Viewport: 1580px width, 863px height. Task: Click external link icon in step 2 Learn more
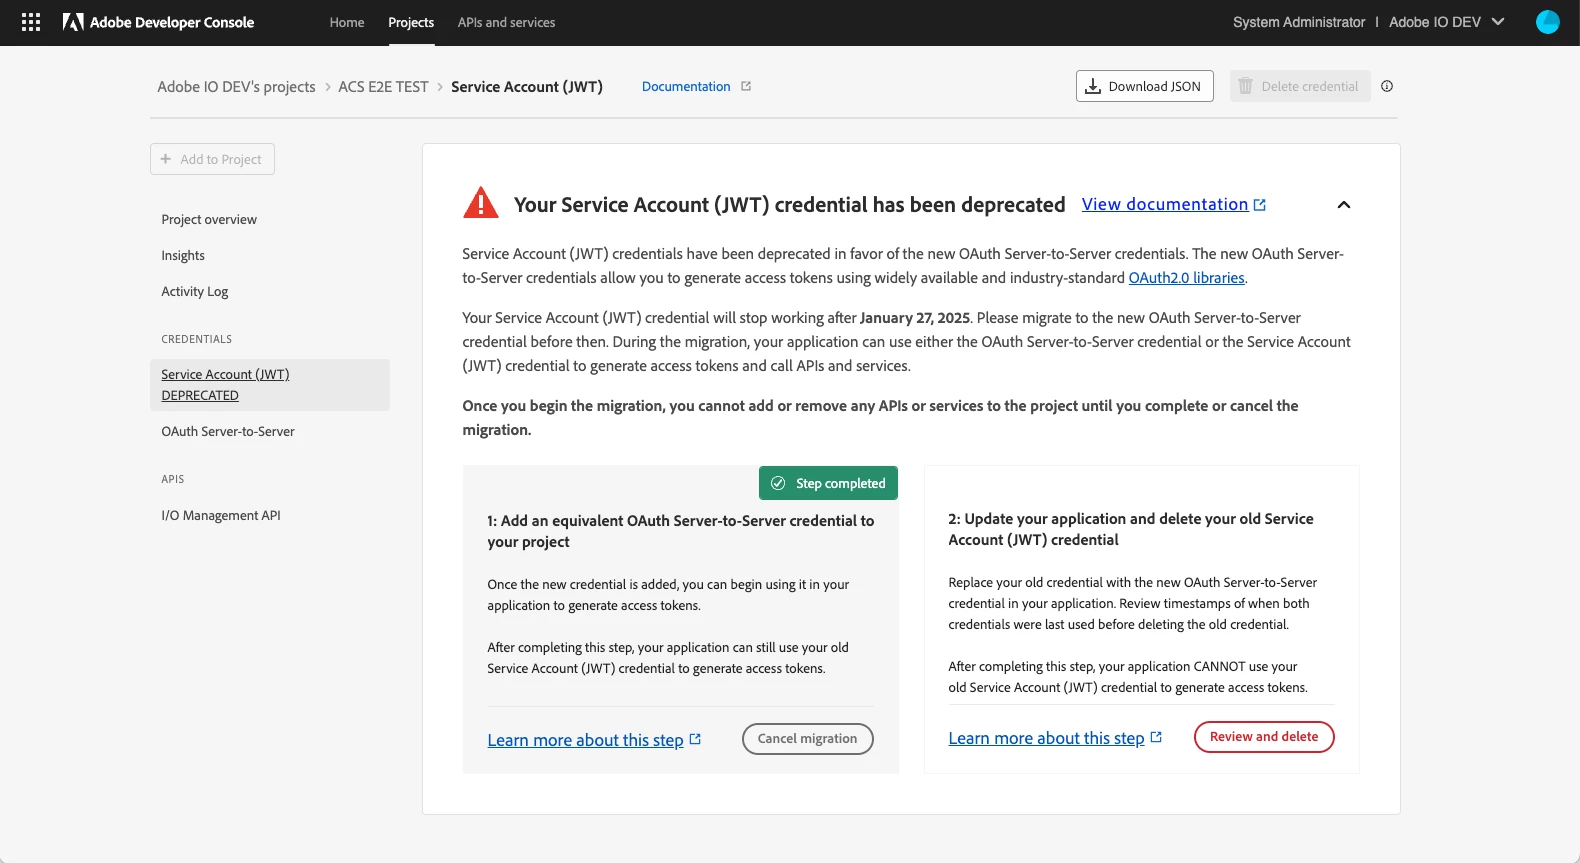click(x=1156, y=738)
